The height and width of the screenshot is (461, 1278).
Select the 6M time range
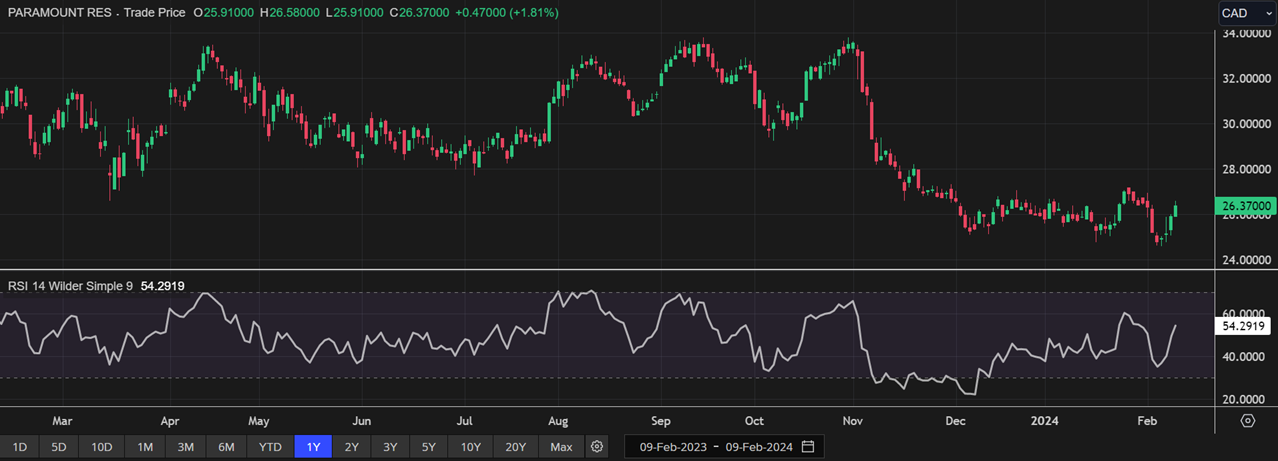(x=226, y=446)
